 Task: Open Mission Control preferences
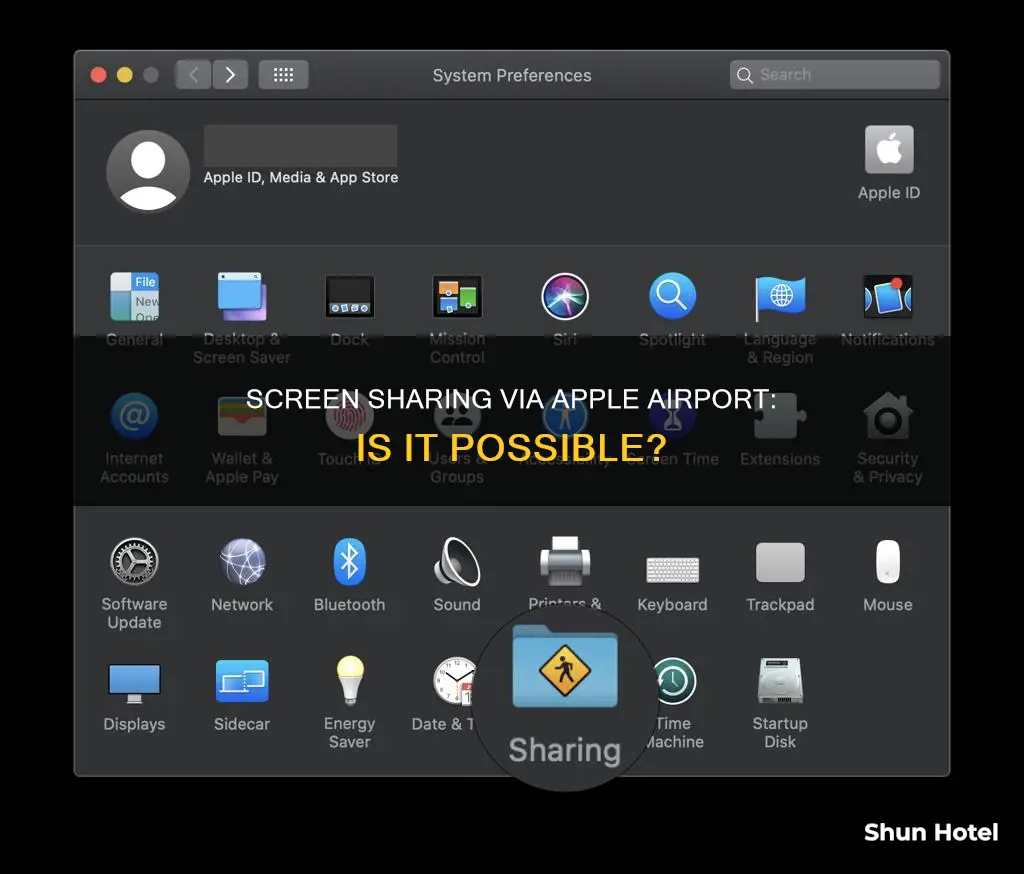tap(457, 297)
